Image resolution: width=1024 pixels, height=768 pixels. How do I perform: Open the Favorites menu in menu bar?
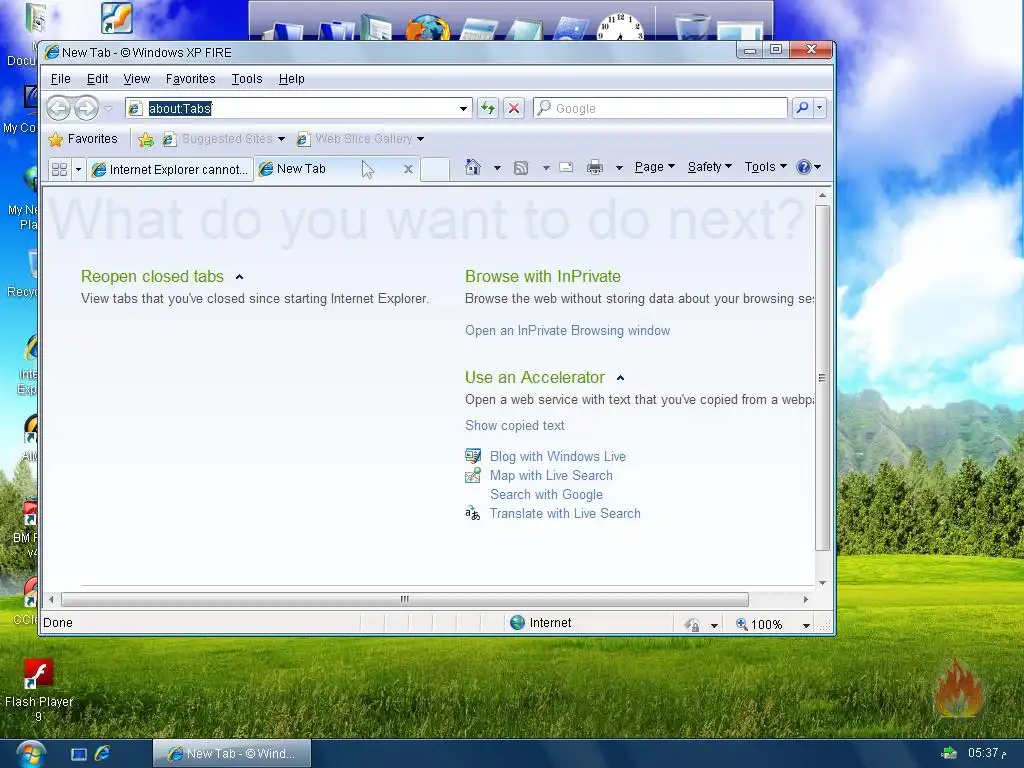coord(191,79)
